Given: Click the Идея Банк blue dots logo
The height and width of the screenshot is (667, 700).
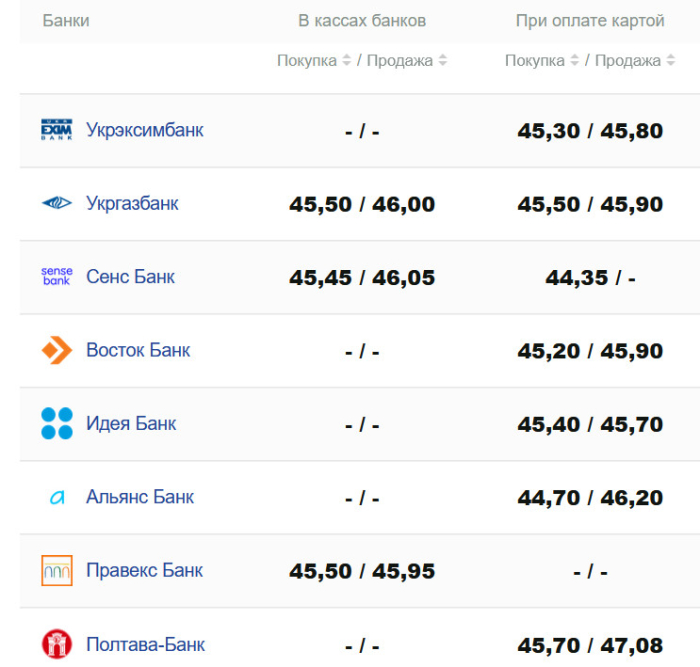Looking at the screenshot, I should 56,423.
